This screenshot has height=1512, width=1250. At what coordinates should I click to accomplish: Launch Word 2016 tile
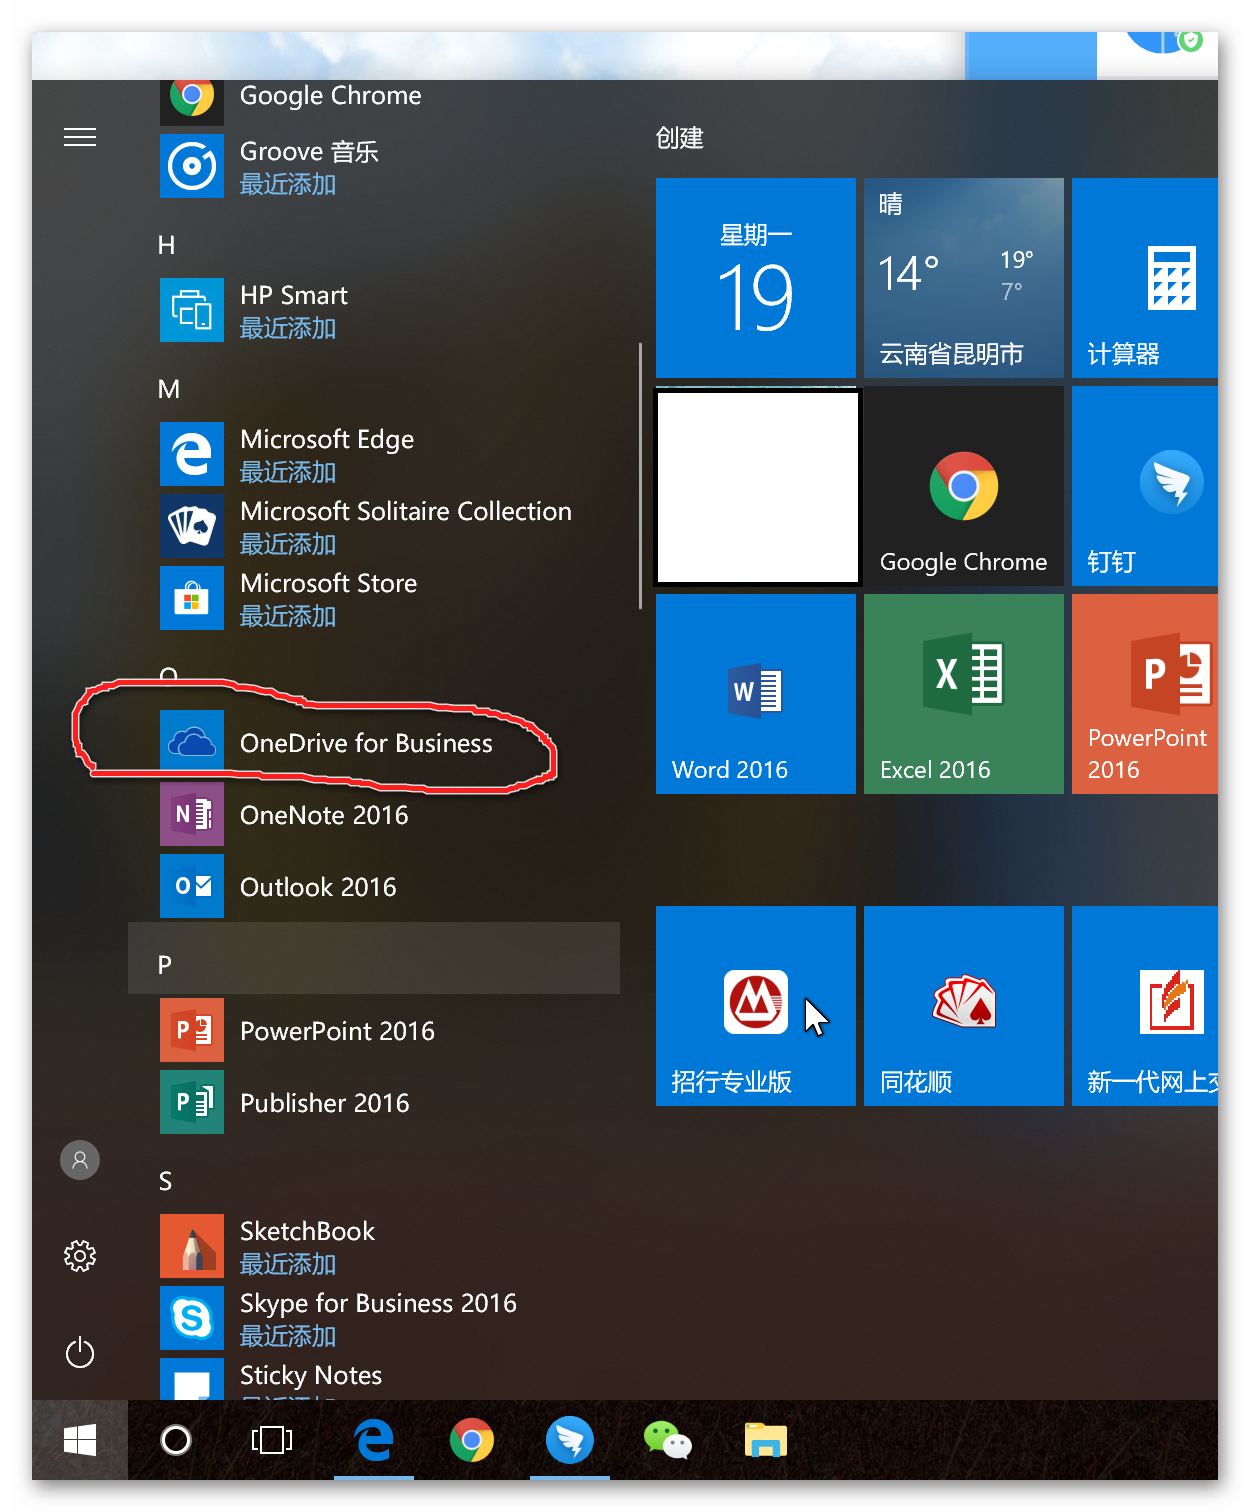click(756, 694)
